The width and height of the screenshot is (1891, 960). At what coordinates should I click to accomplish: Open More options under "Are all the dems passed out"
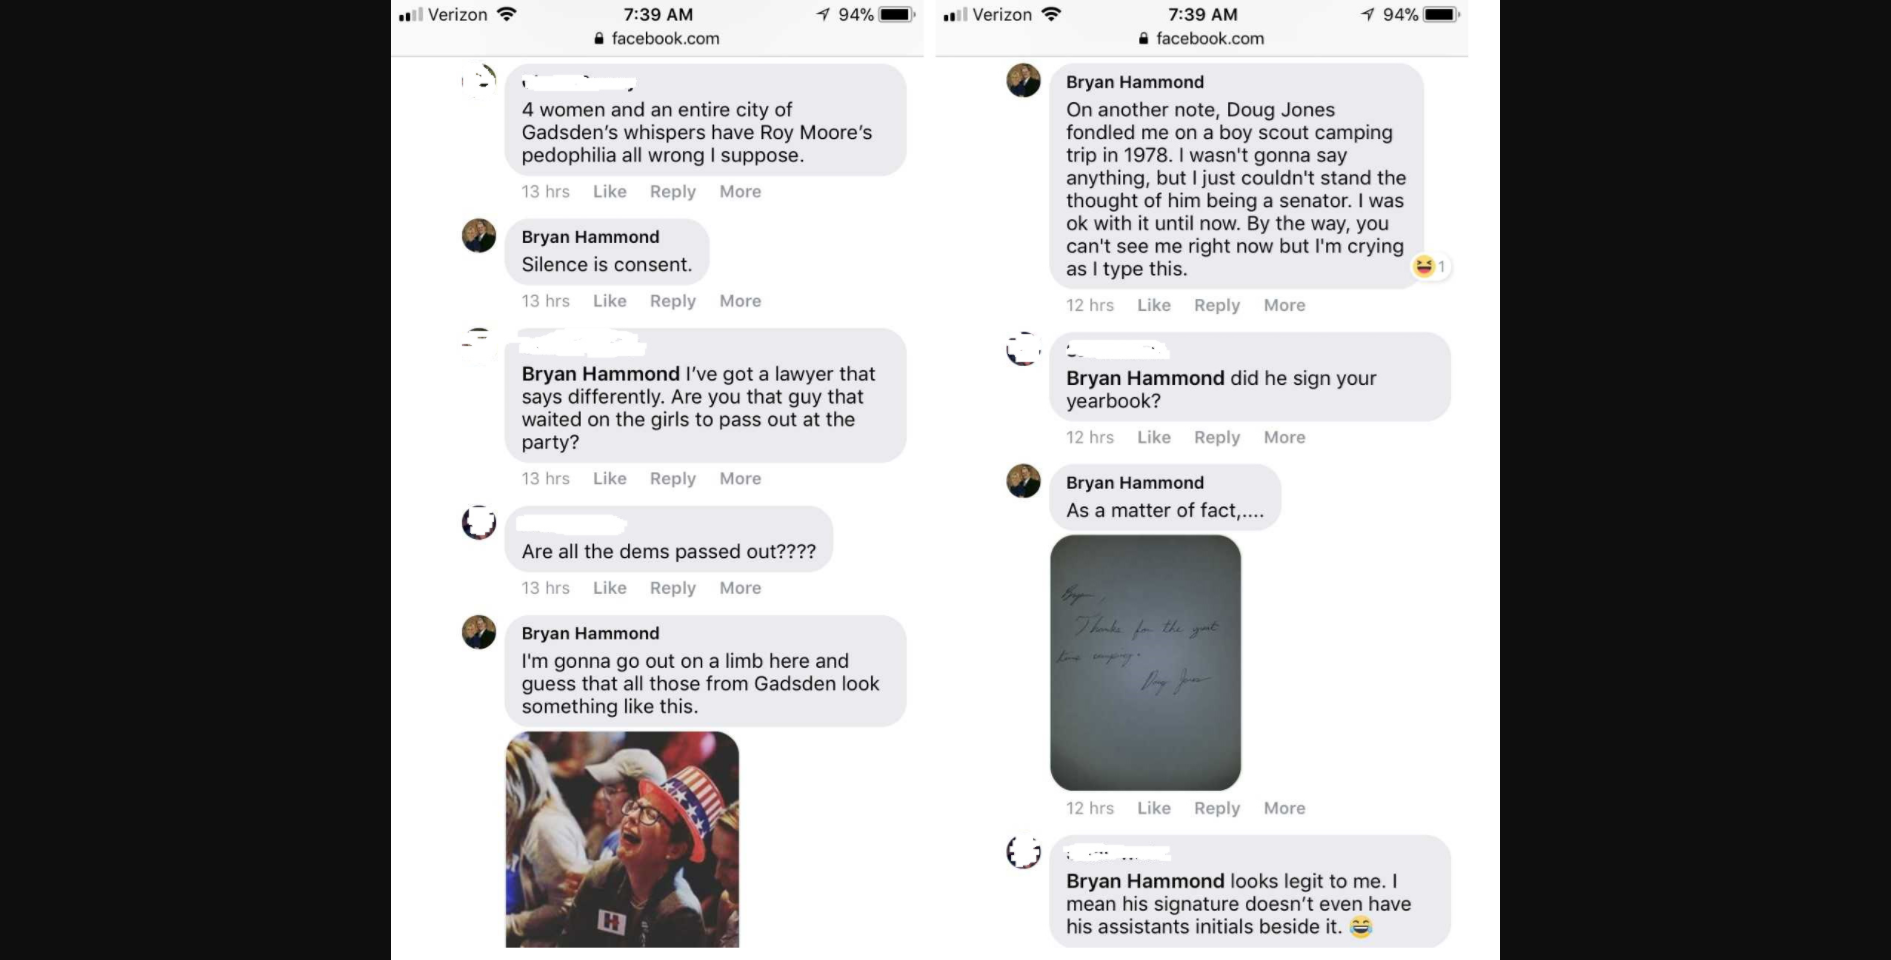point(740,588)
